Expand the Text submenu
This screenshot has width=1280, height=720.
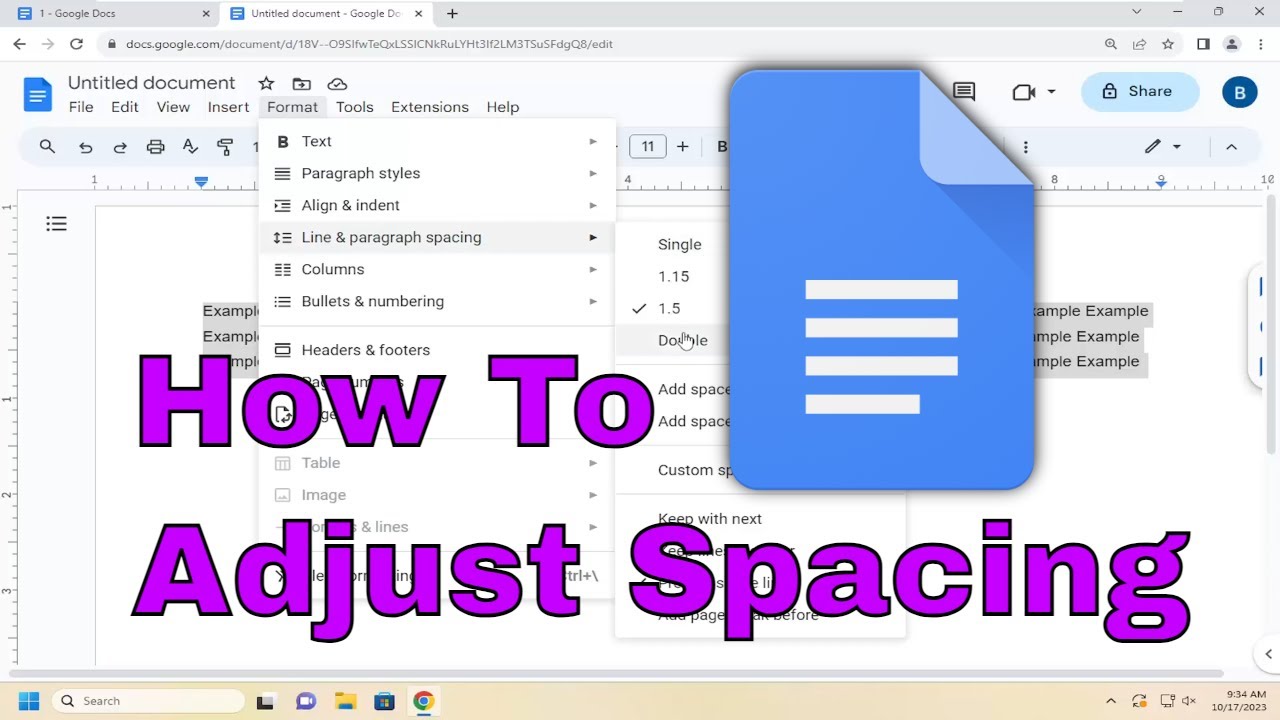click(436, 141)
